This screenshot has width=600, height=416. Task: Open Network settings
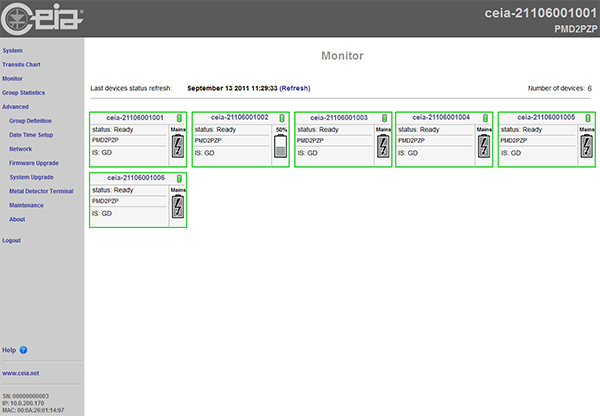21,149
